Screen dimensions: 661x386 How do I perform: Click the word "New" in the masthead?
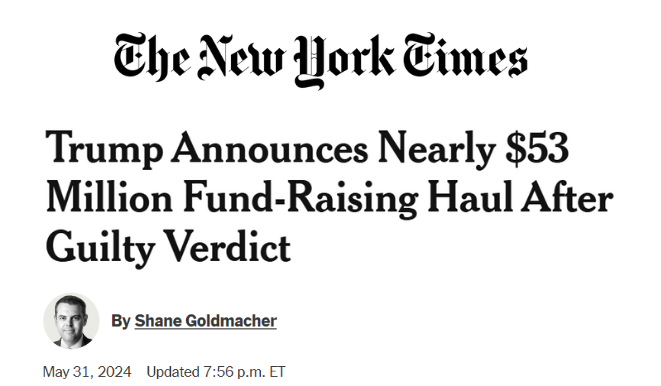coord(242,57)
